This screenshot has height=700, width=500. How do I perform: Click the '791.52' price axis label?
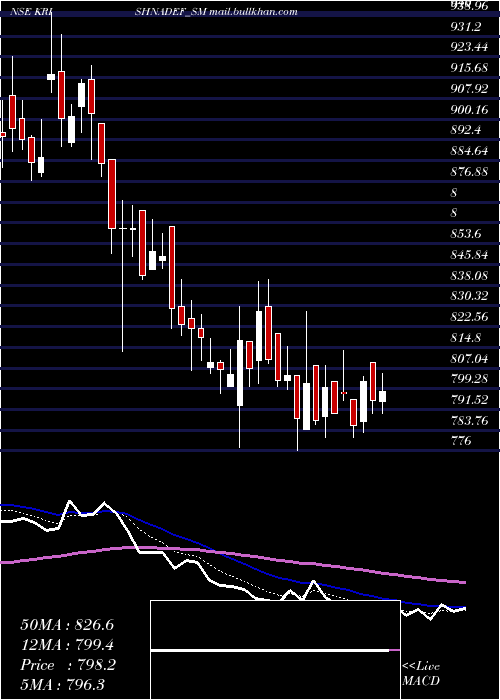click(x=469, y=400)
